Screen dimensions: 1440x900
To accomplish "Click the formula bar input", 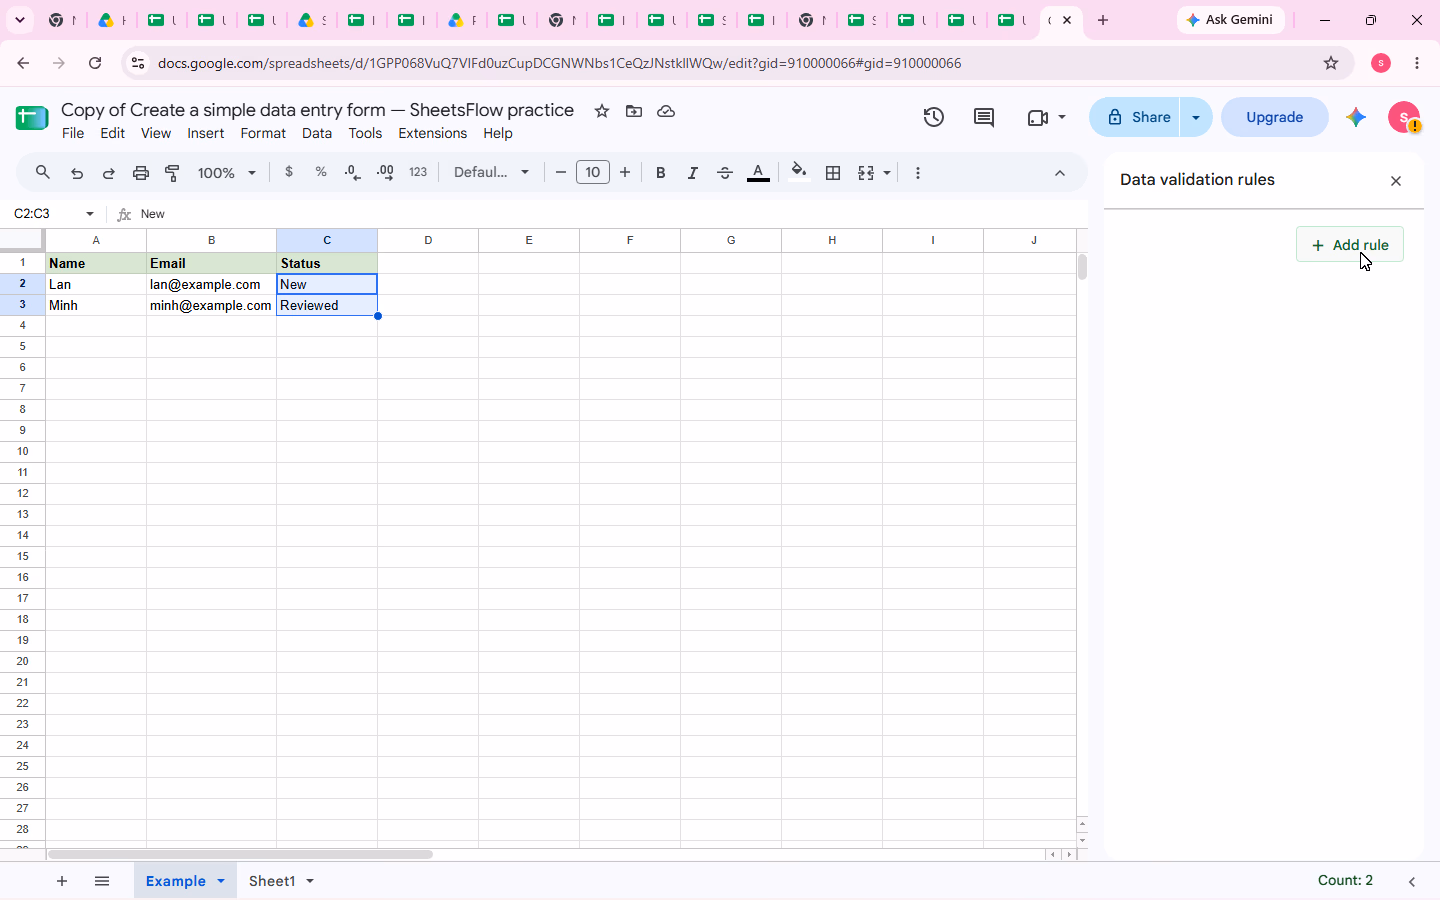I will point(610,214).
